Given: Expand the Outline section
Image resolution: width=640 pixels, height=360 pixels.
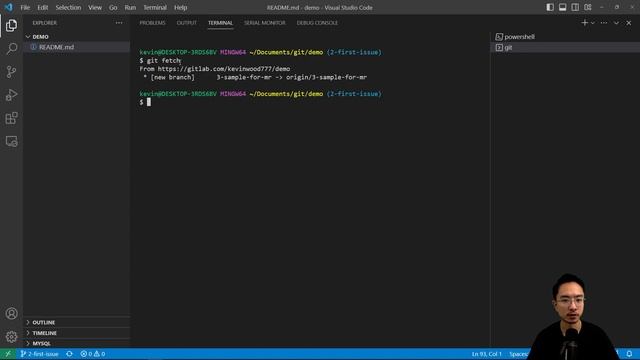Looking at the screenshot, I should 76,322.
